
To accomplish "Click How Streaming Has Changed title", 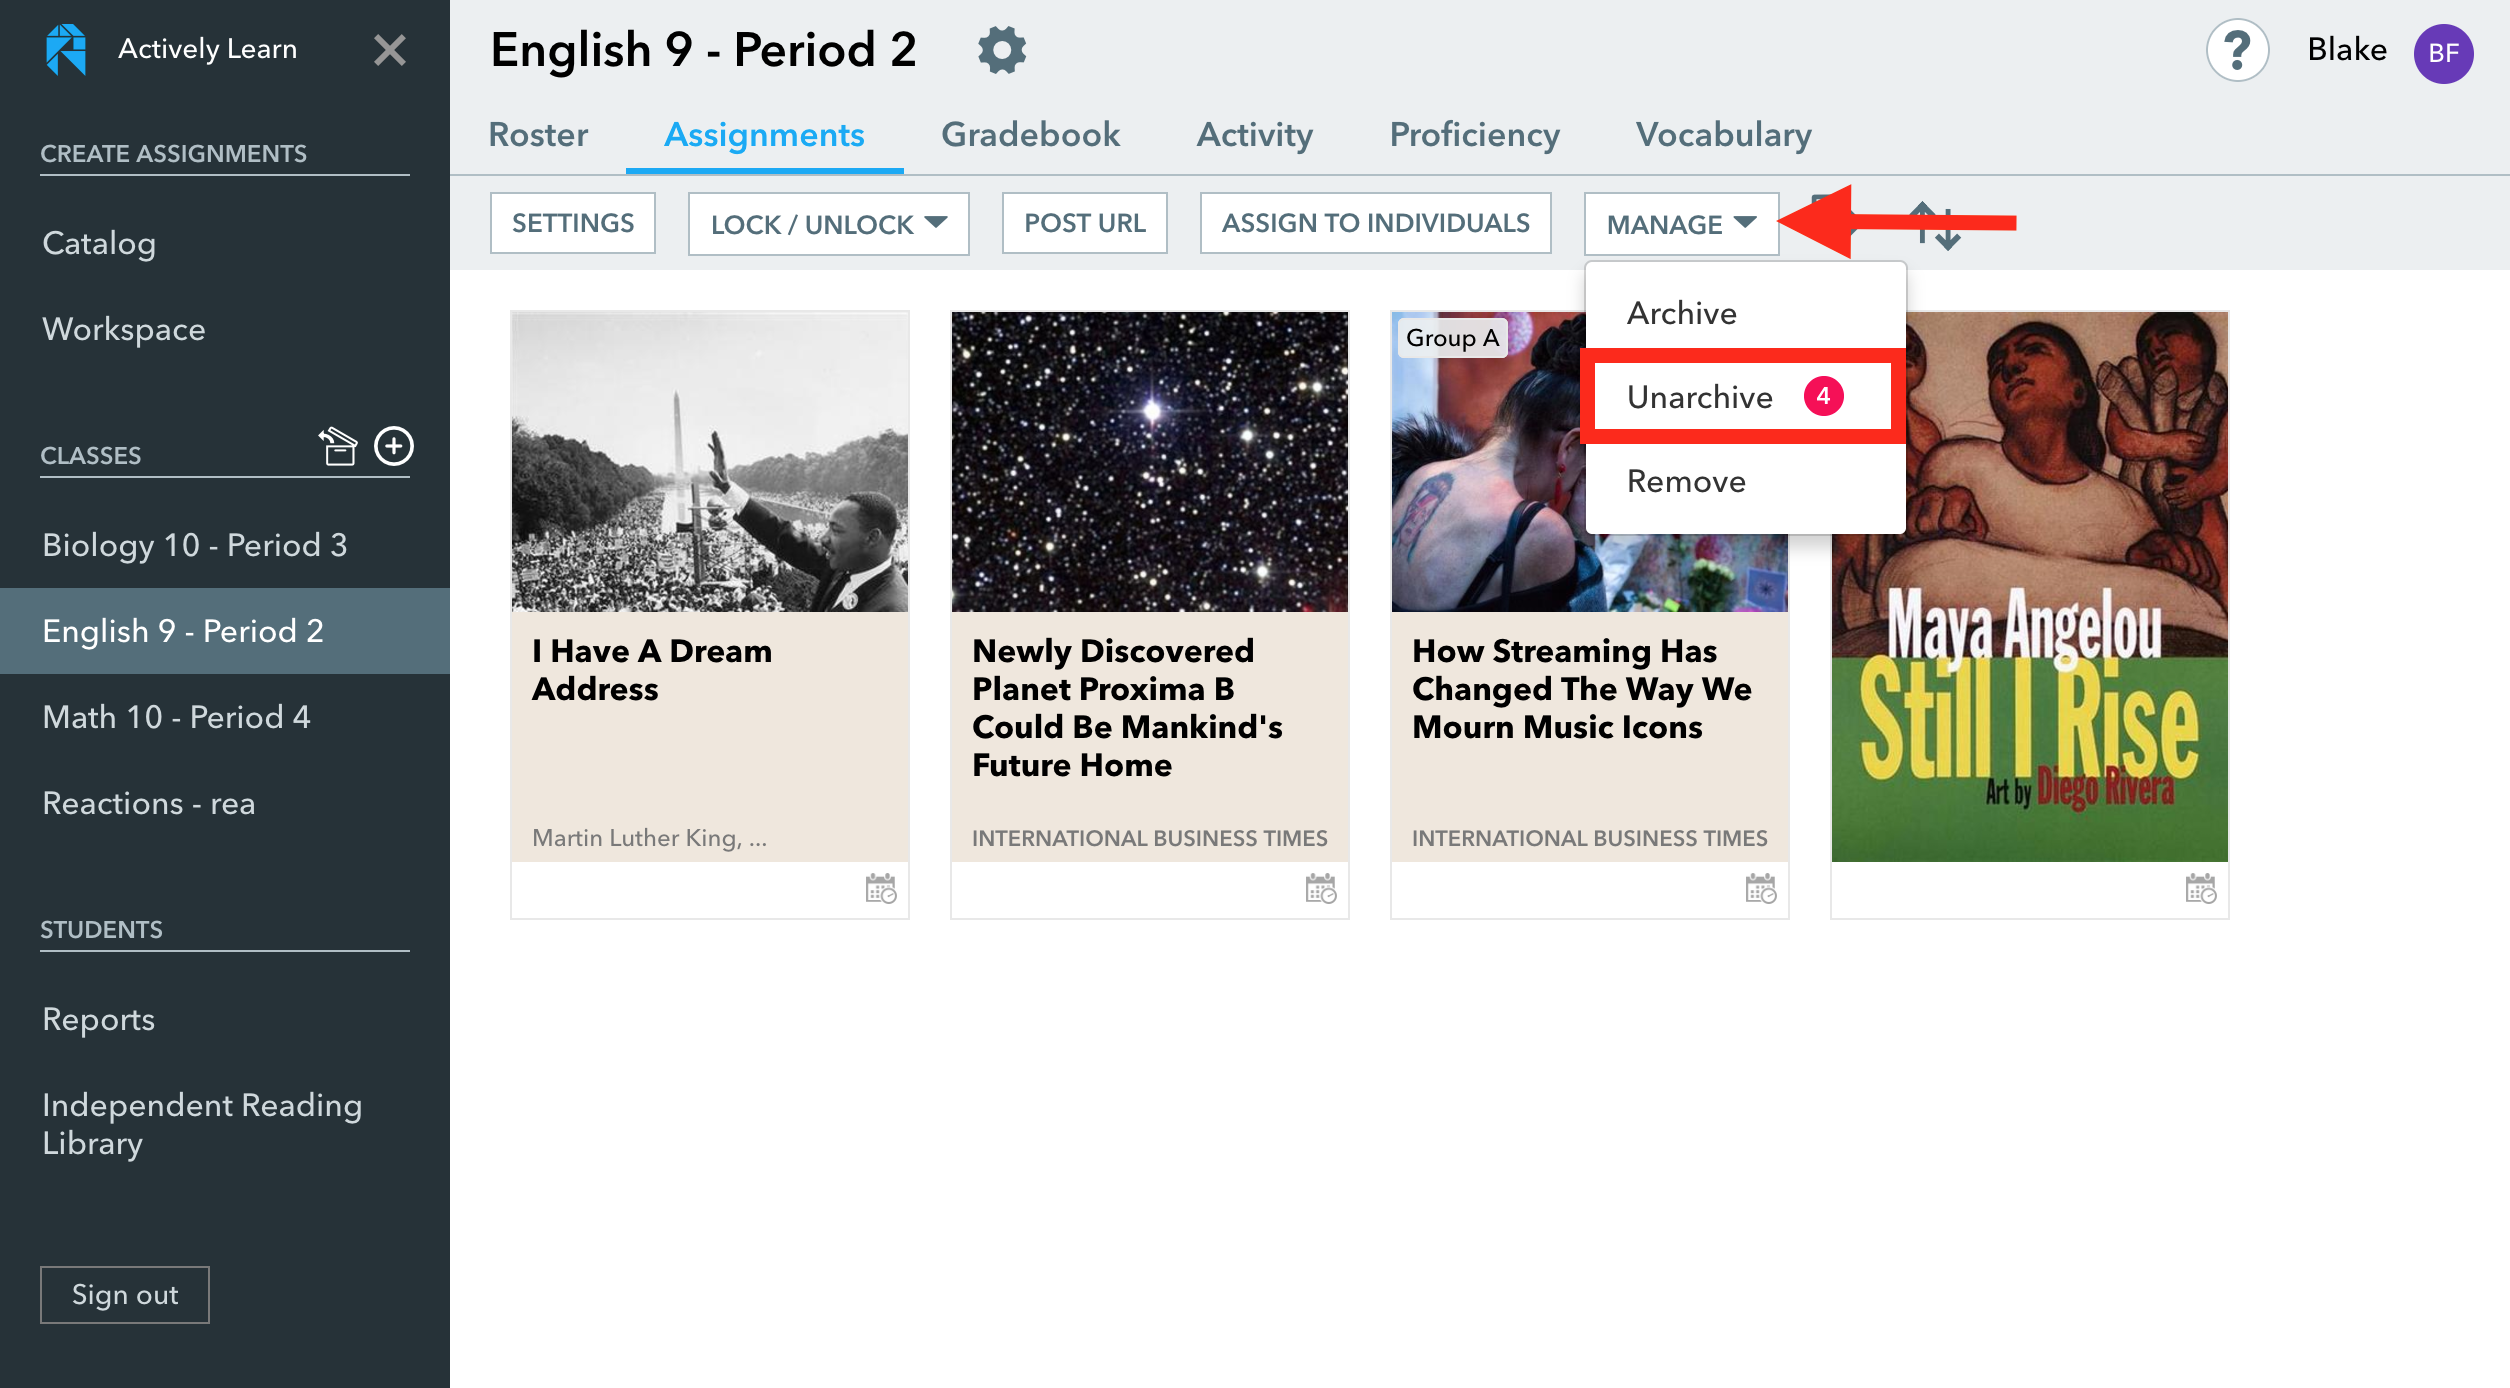I will coord(1581,689).
